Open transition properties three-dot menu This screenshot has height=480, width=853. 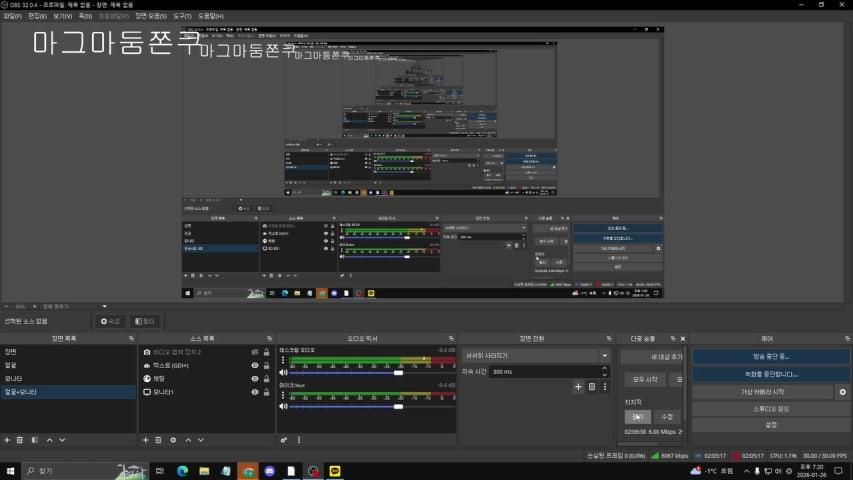coord(605,387)
